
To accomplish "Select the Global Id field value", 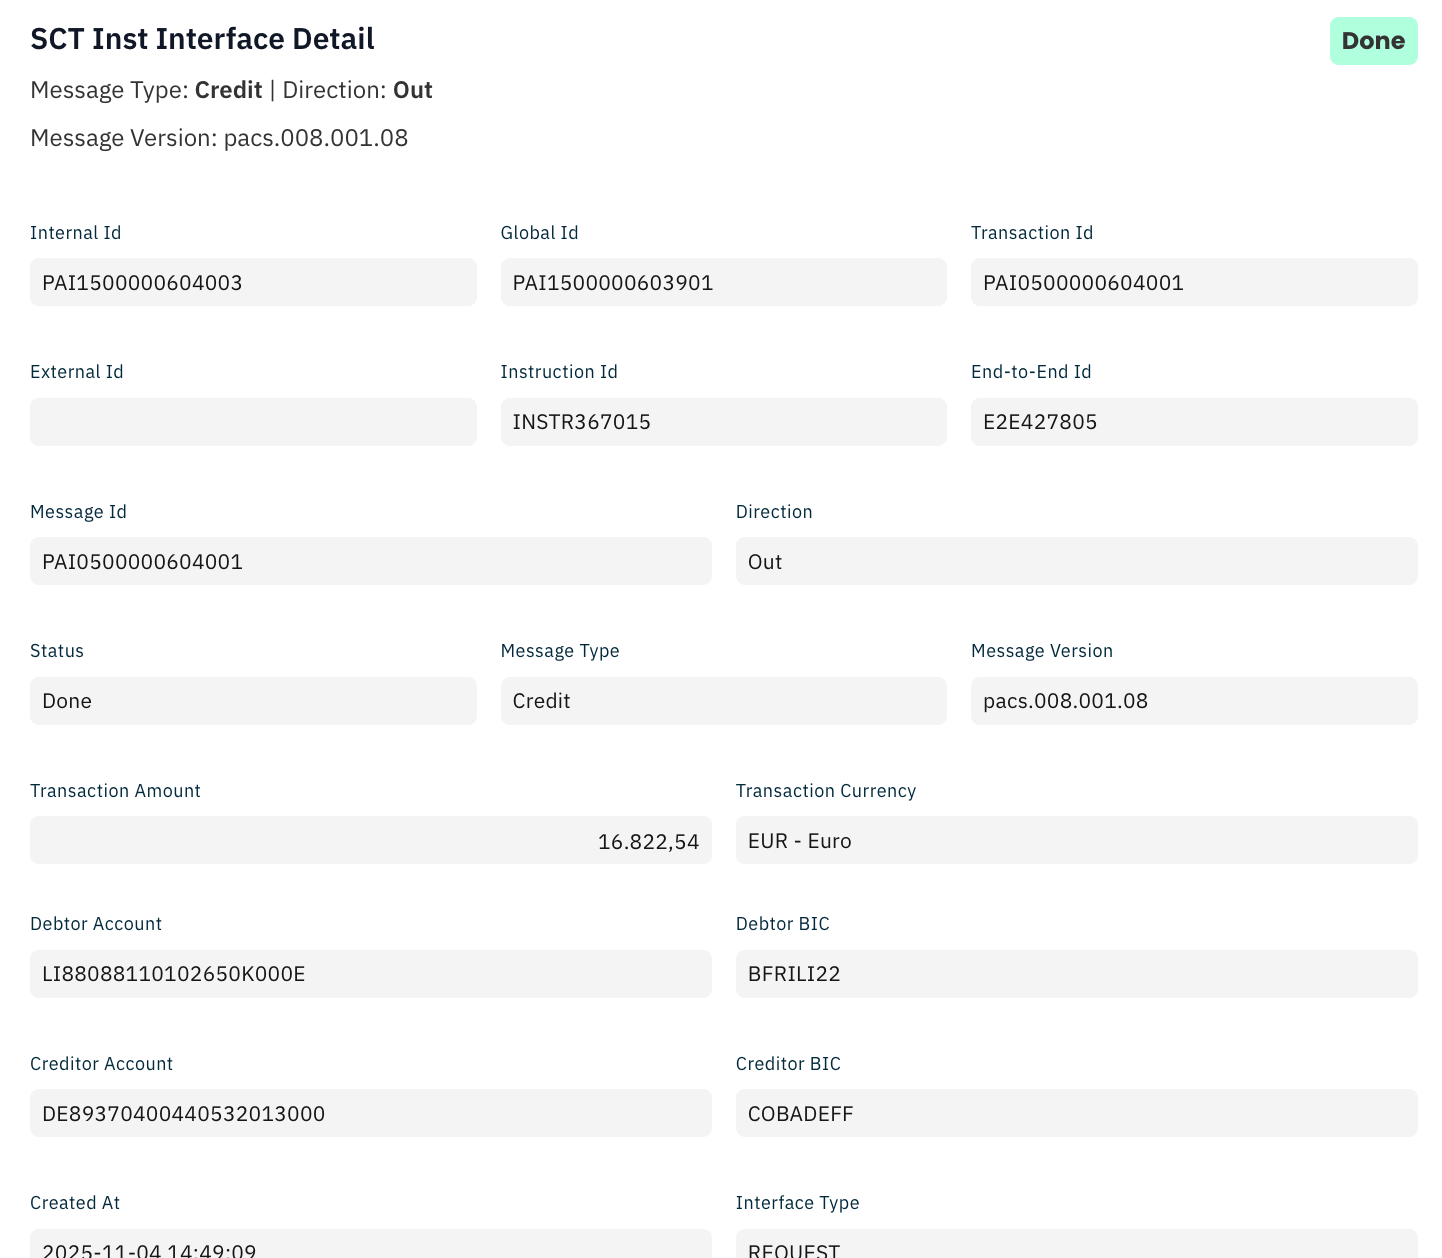I will pyautogui.click(x=723, y=283).
